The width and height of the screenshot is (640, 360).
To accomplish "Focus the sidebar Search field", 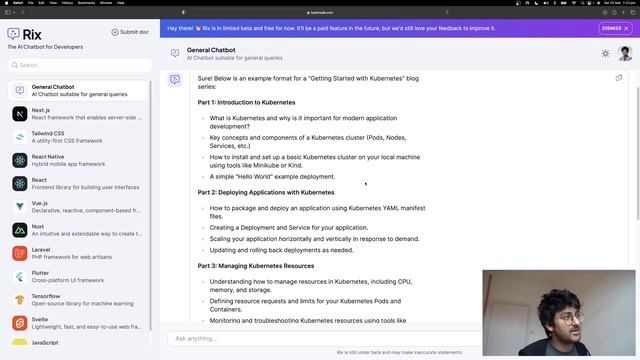I will pos(80,65).
